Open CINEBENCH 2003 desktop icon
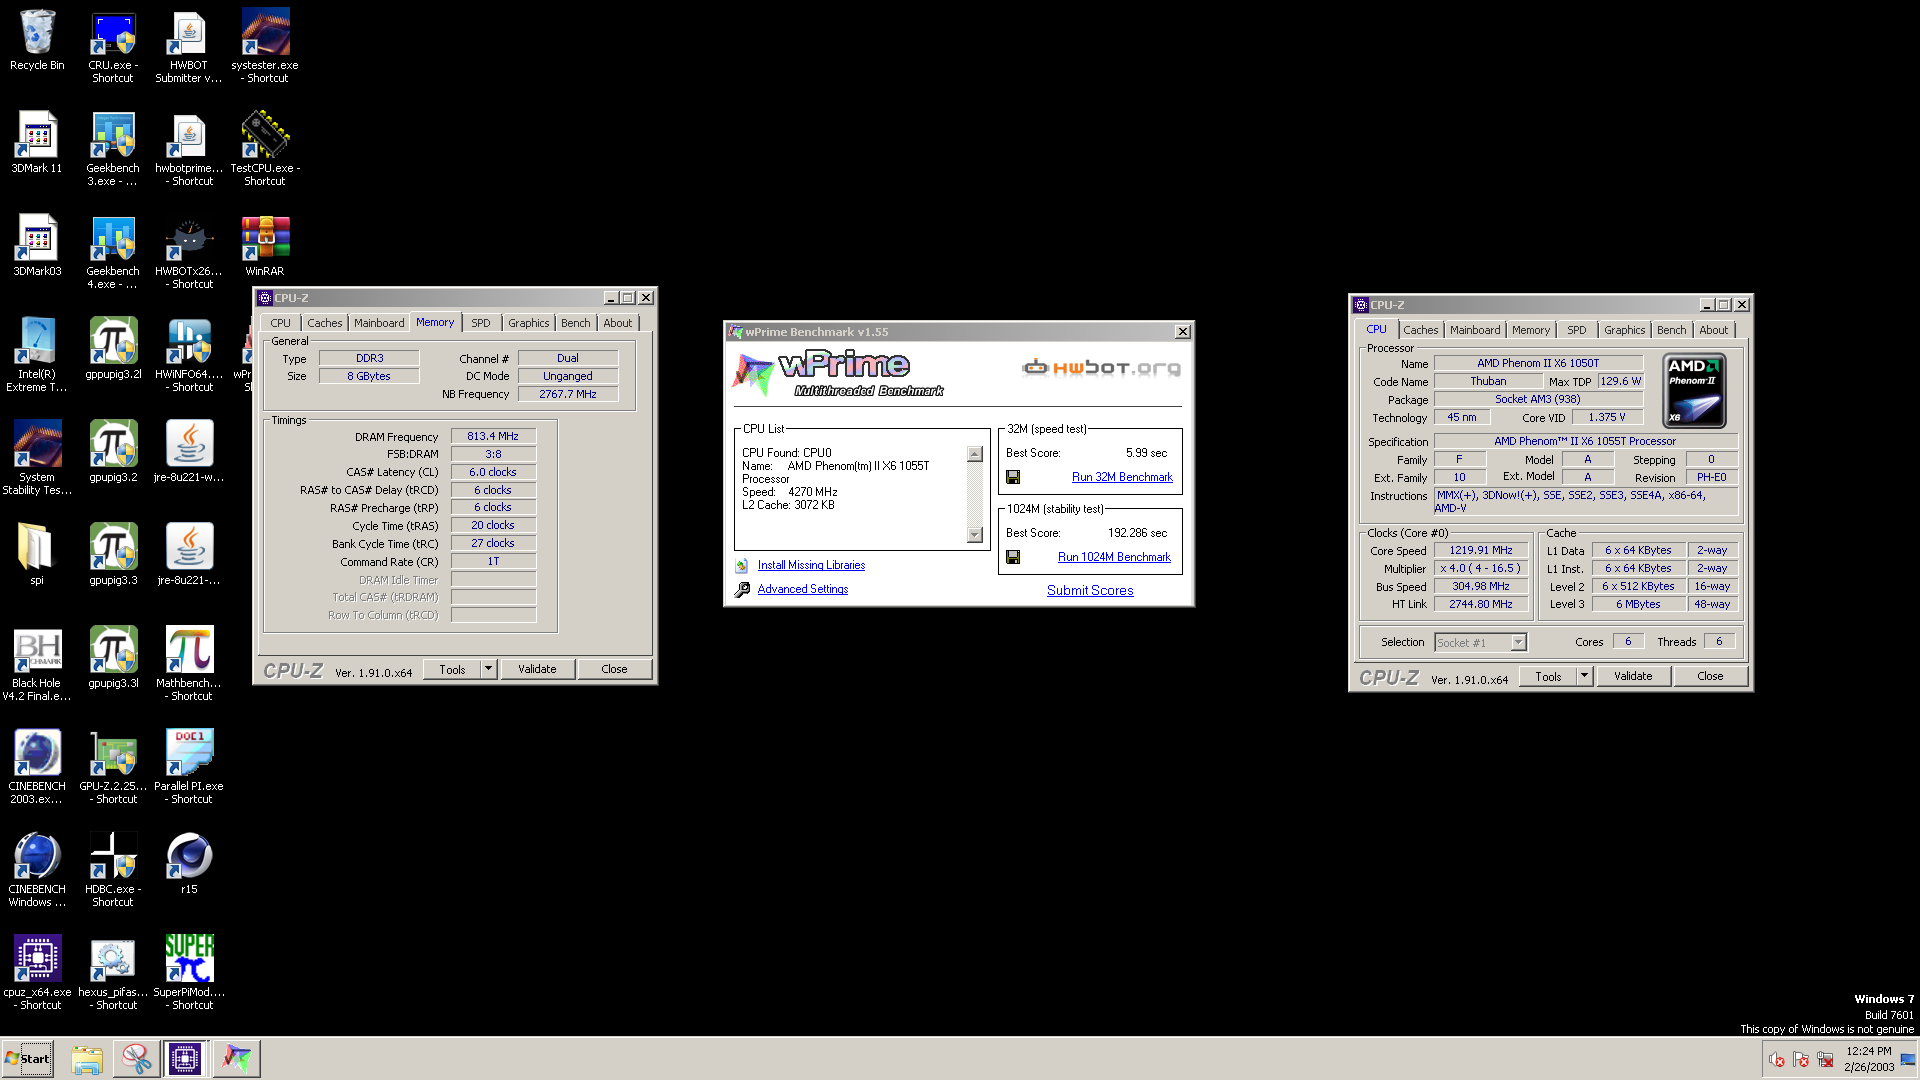Image resolution: width=1920 pixels, height=1080 pixels. (37, 767)
